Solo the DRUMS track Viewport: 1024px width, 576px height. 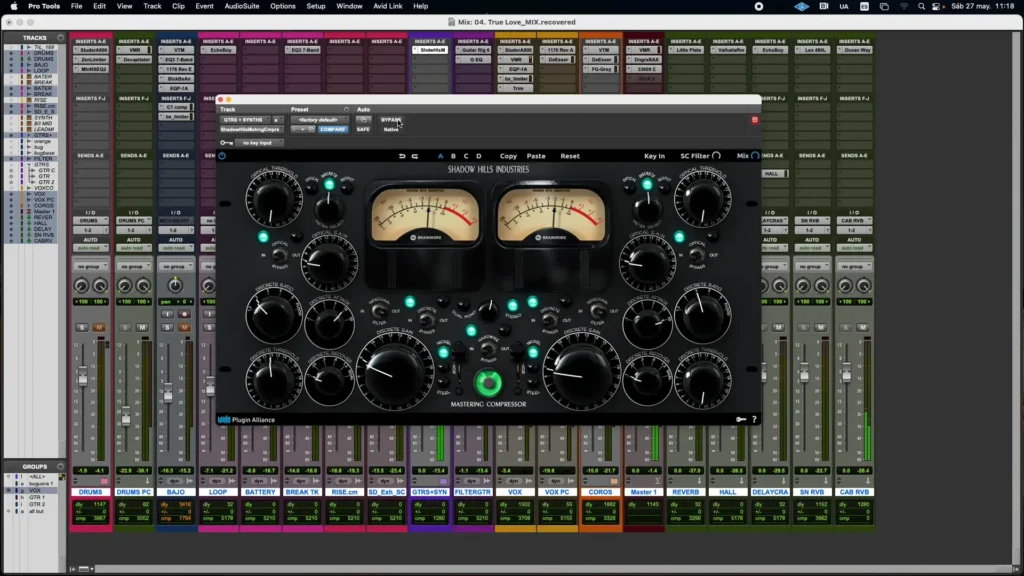(82, 327)
